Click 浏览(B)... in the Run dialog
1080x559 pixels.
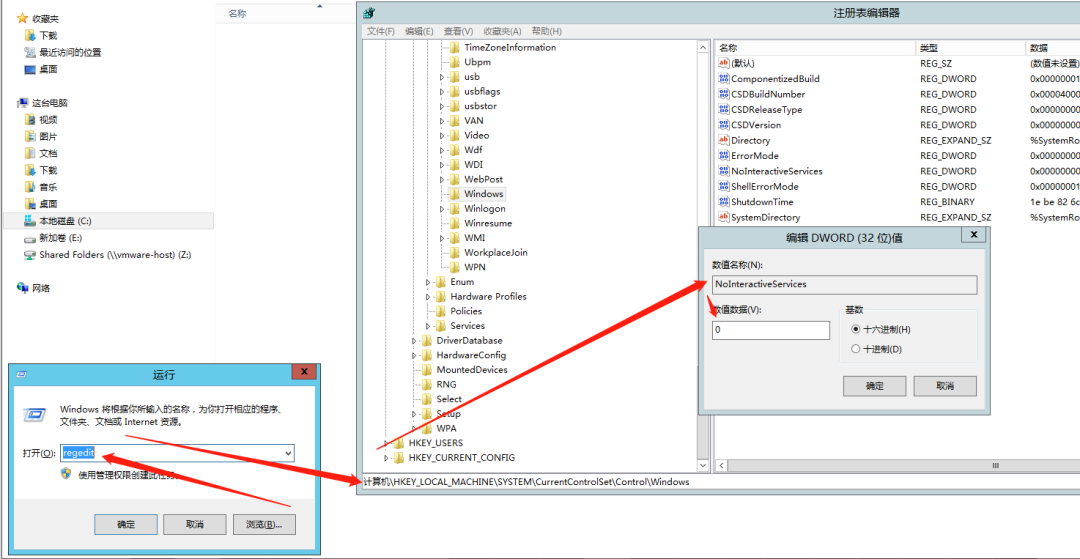point(264,525)
